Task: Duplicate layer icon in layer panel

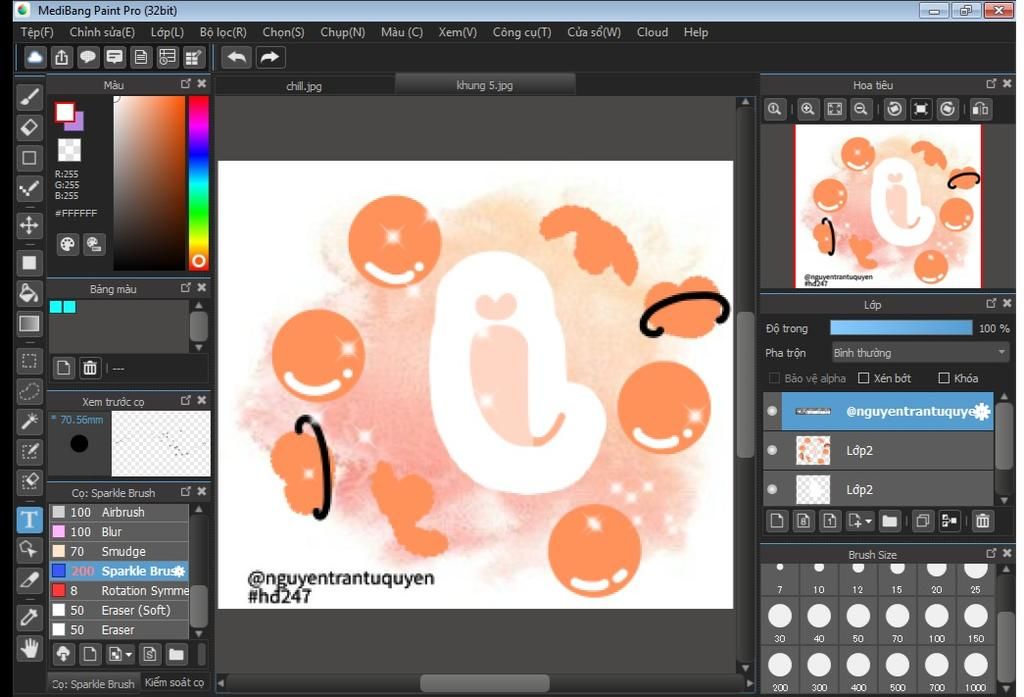Action: click(x=922, y=521)
